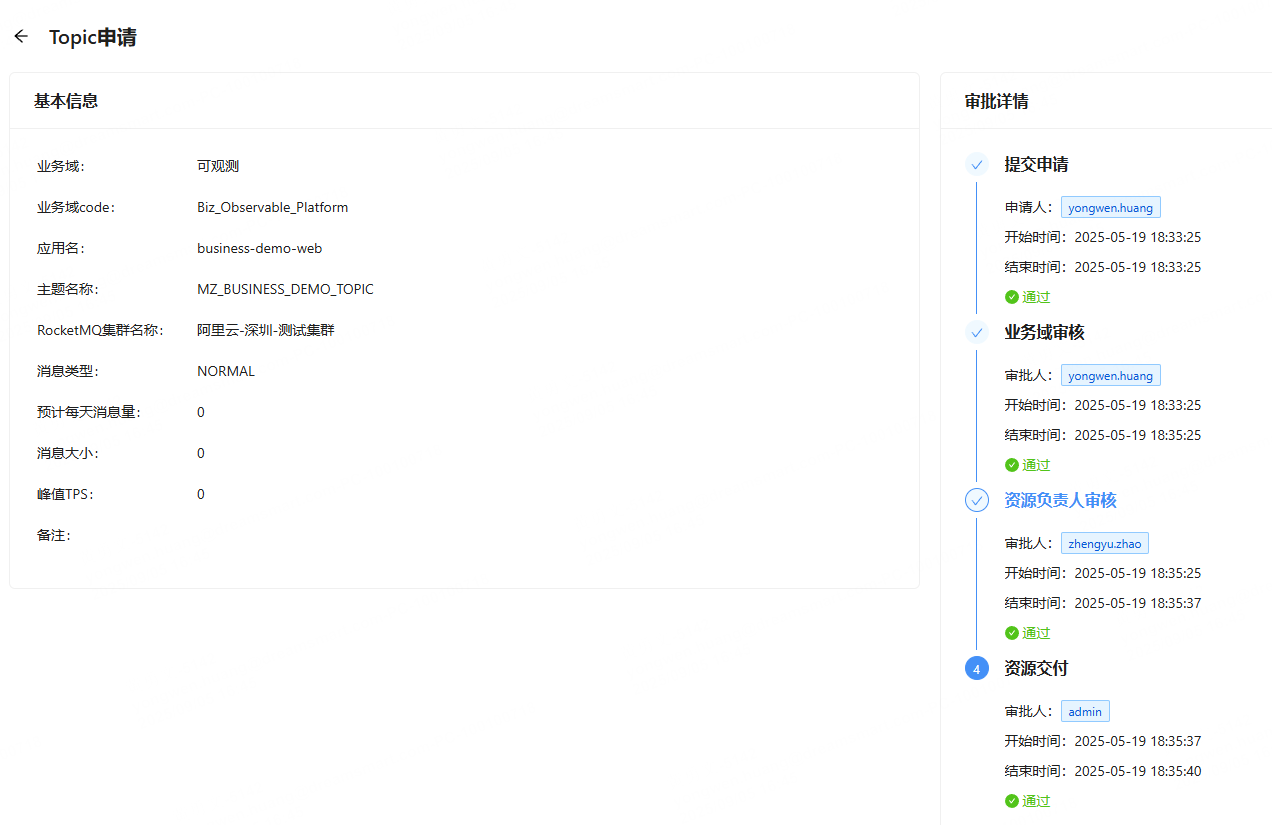Click the admin approver tag
The width and height of the screenshot is (1272, 825).
(x=1085, y=712)
